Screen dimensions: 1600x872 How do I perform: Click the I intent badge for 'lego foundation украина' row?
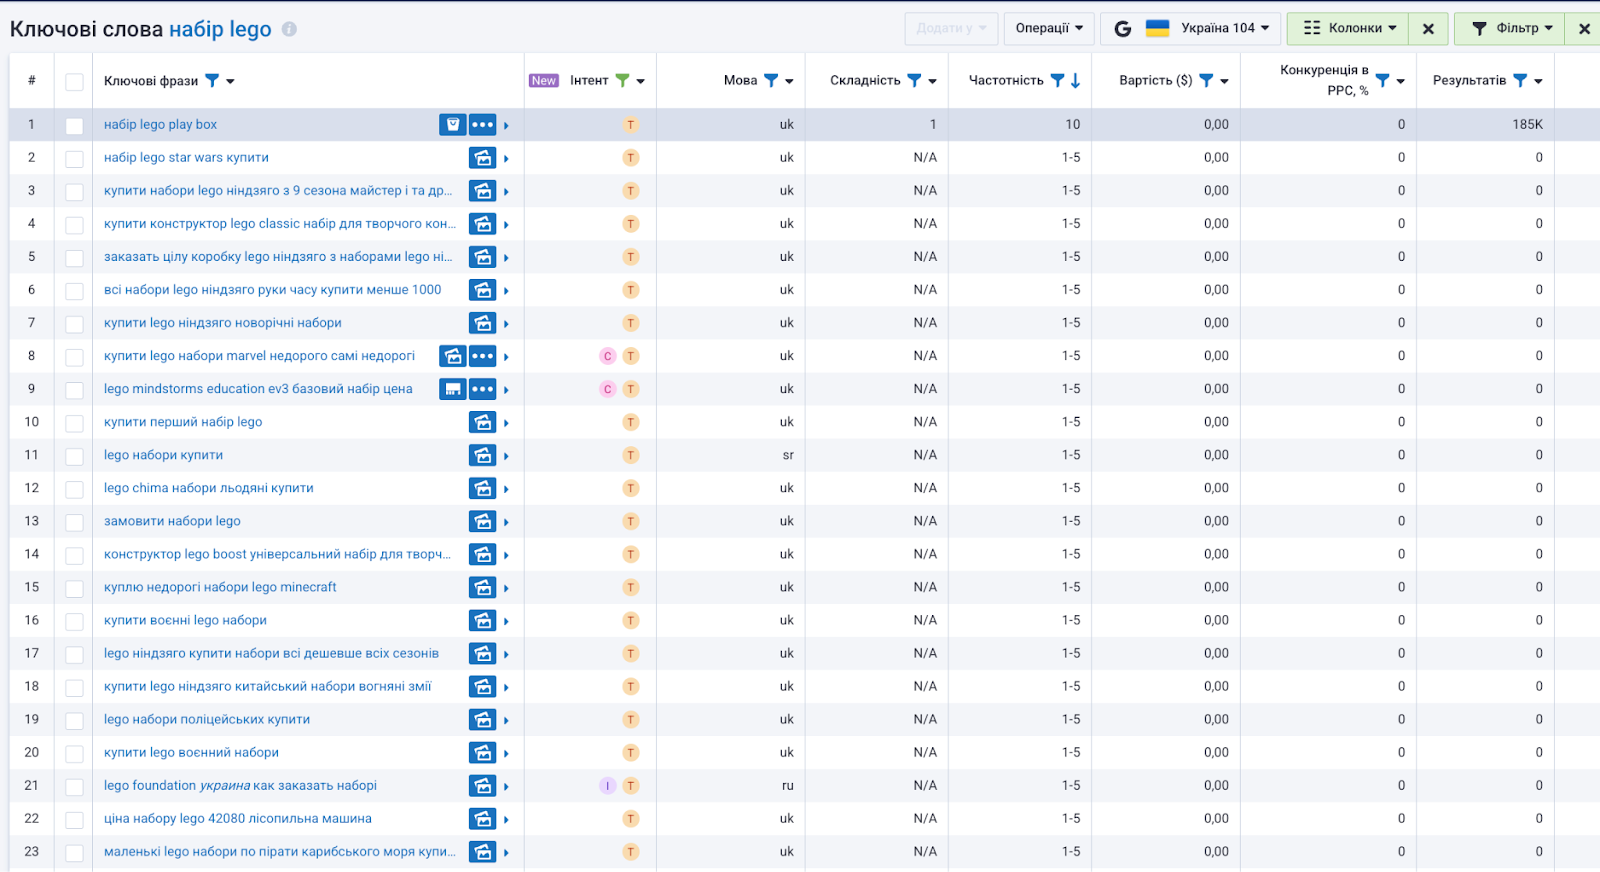coord(607,786)
